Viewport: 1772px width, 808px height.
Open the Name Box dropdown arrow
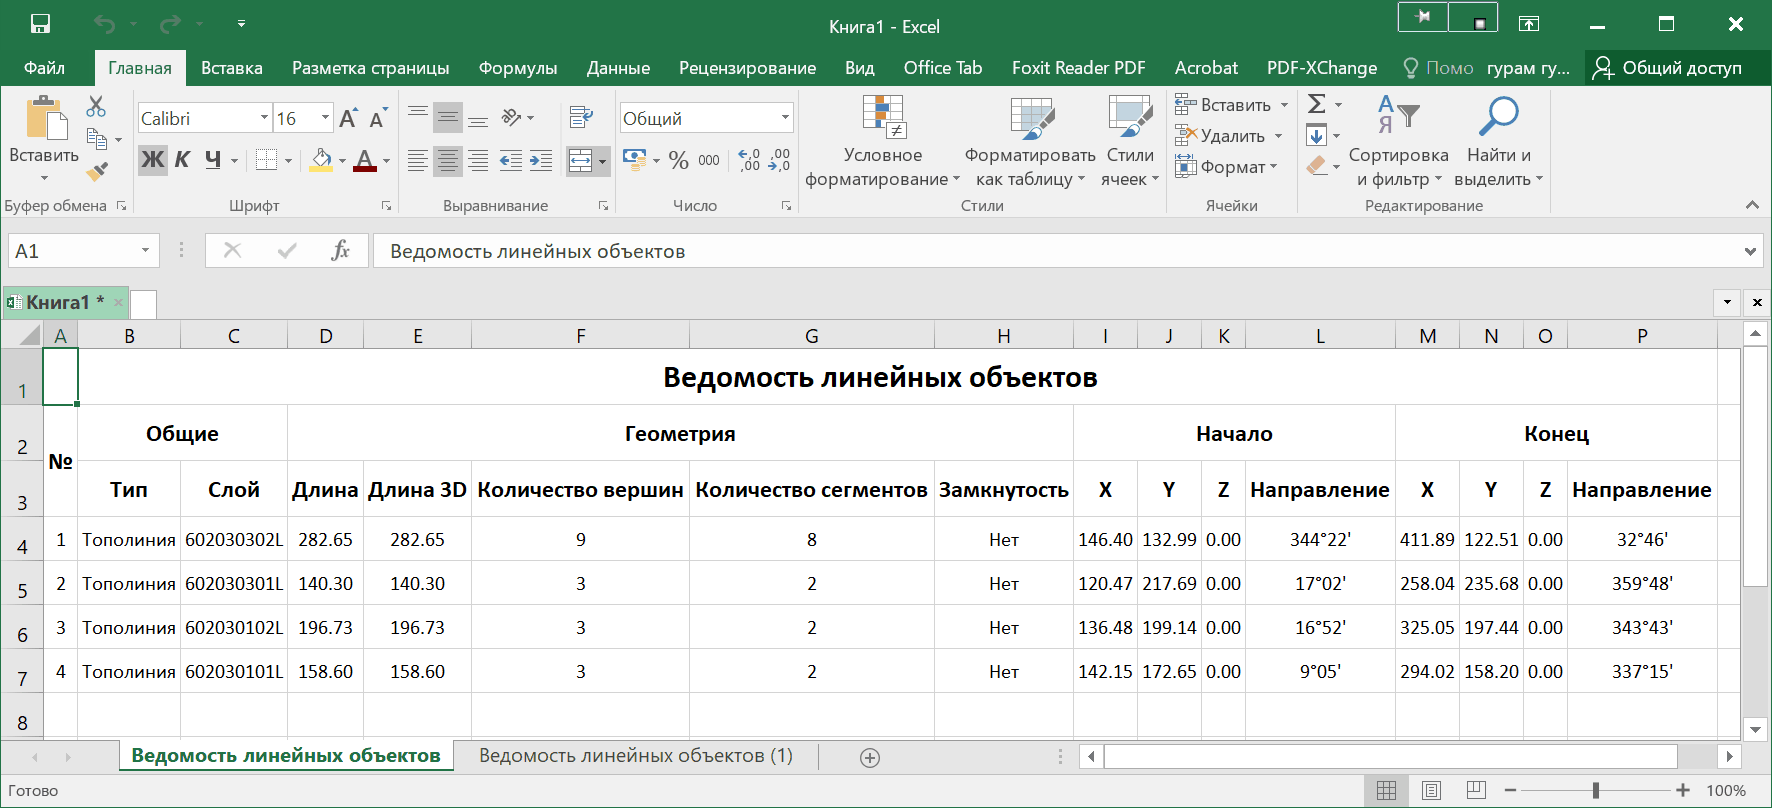tap(145, 251)
